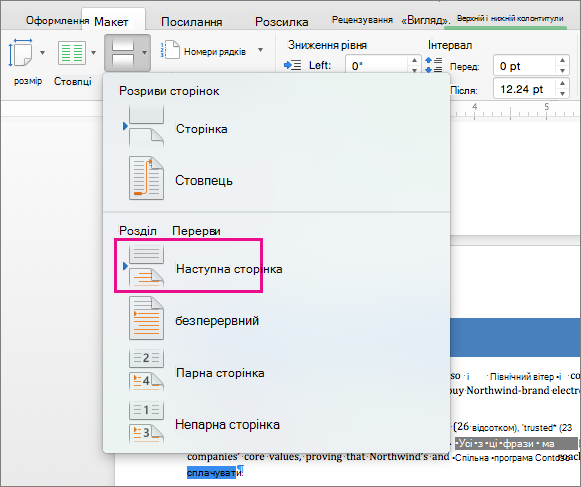Decrease the Після spacing value
Viewport: 581px width, 487px height.
[562, 93]
